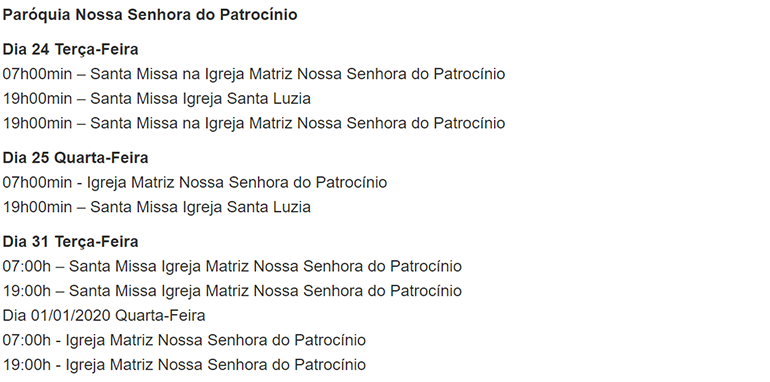Image resolution: width=770 pixels, height=382 pixels.
Task: Click the '19:00h' time under Dia 31
Action: pyautogui.click(x=27, y=291)
